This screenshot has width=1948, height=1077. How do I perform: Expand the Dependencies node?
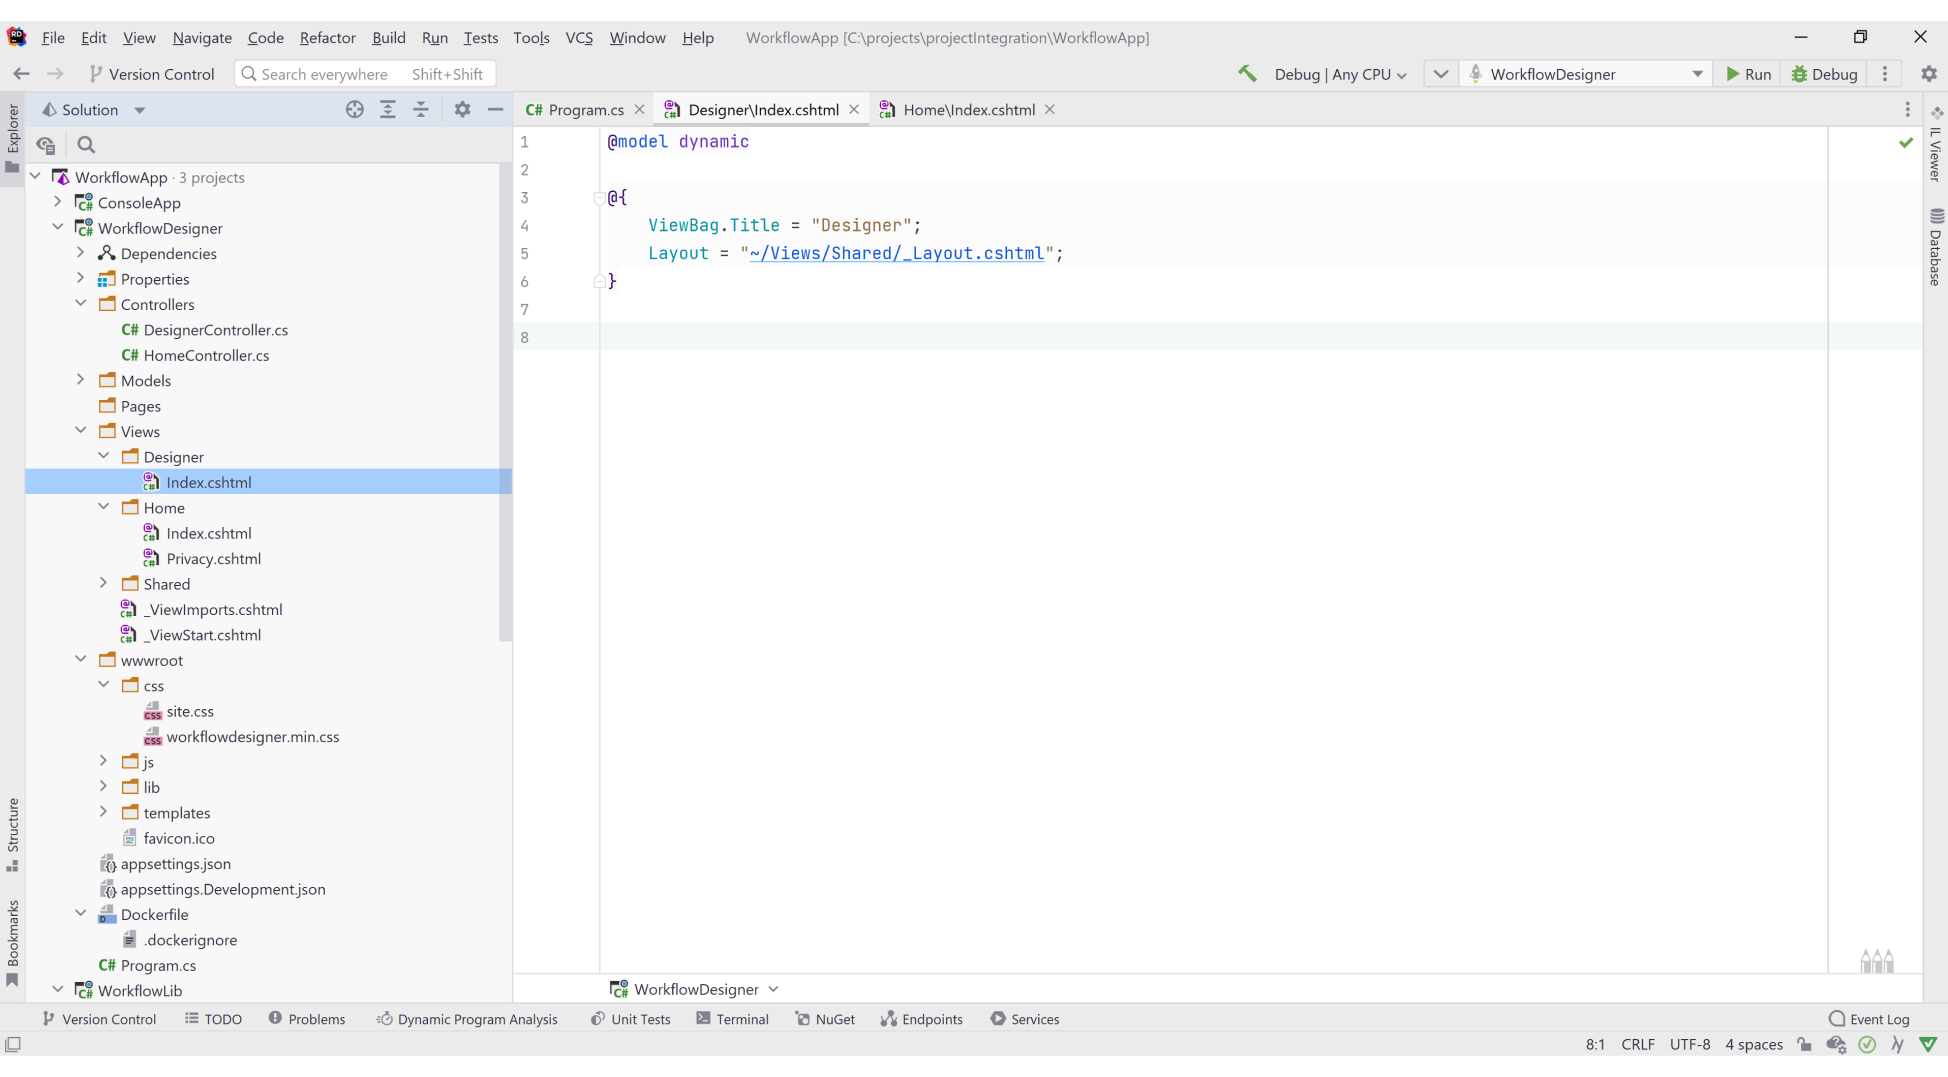click(81, 253)
